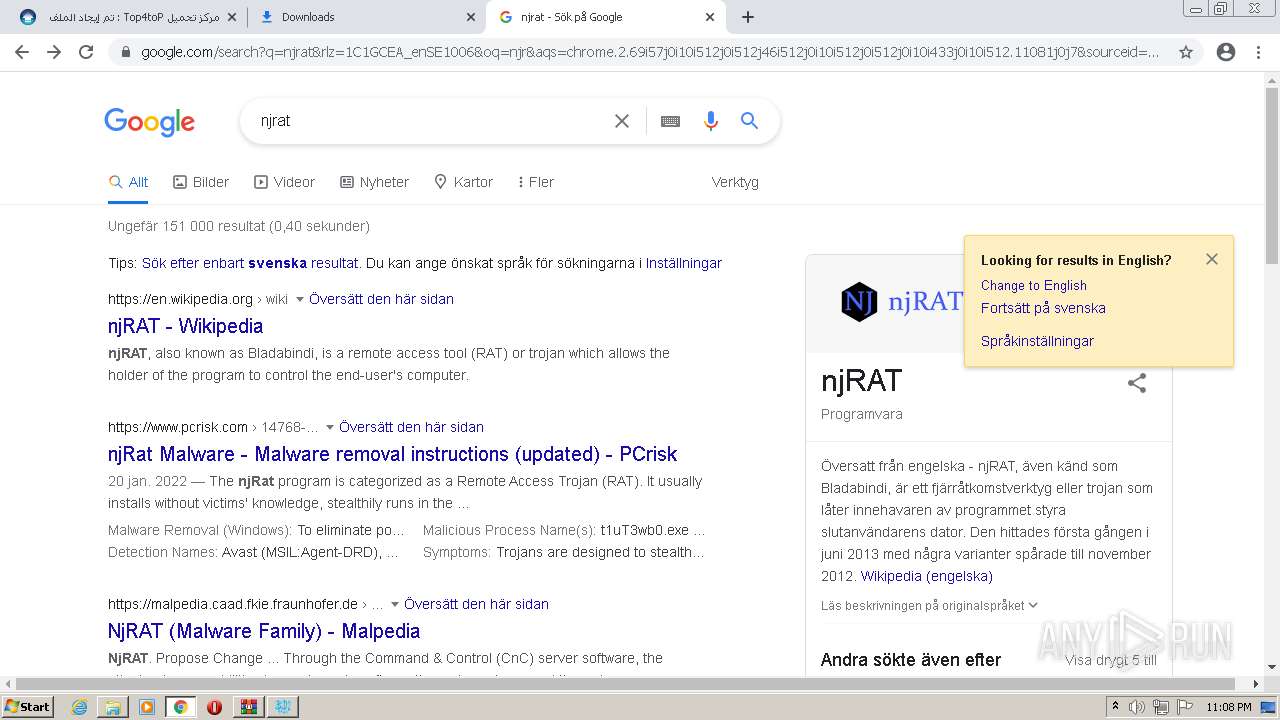The image size is (1280, 720).
Task: Expand the Fler more menu
Action: click(x=536, y=182)
